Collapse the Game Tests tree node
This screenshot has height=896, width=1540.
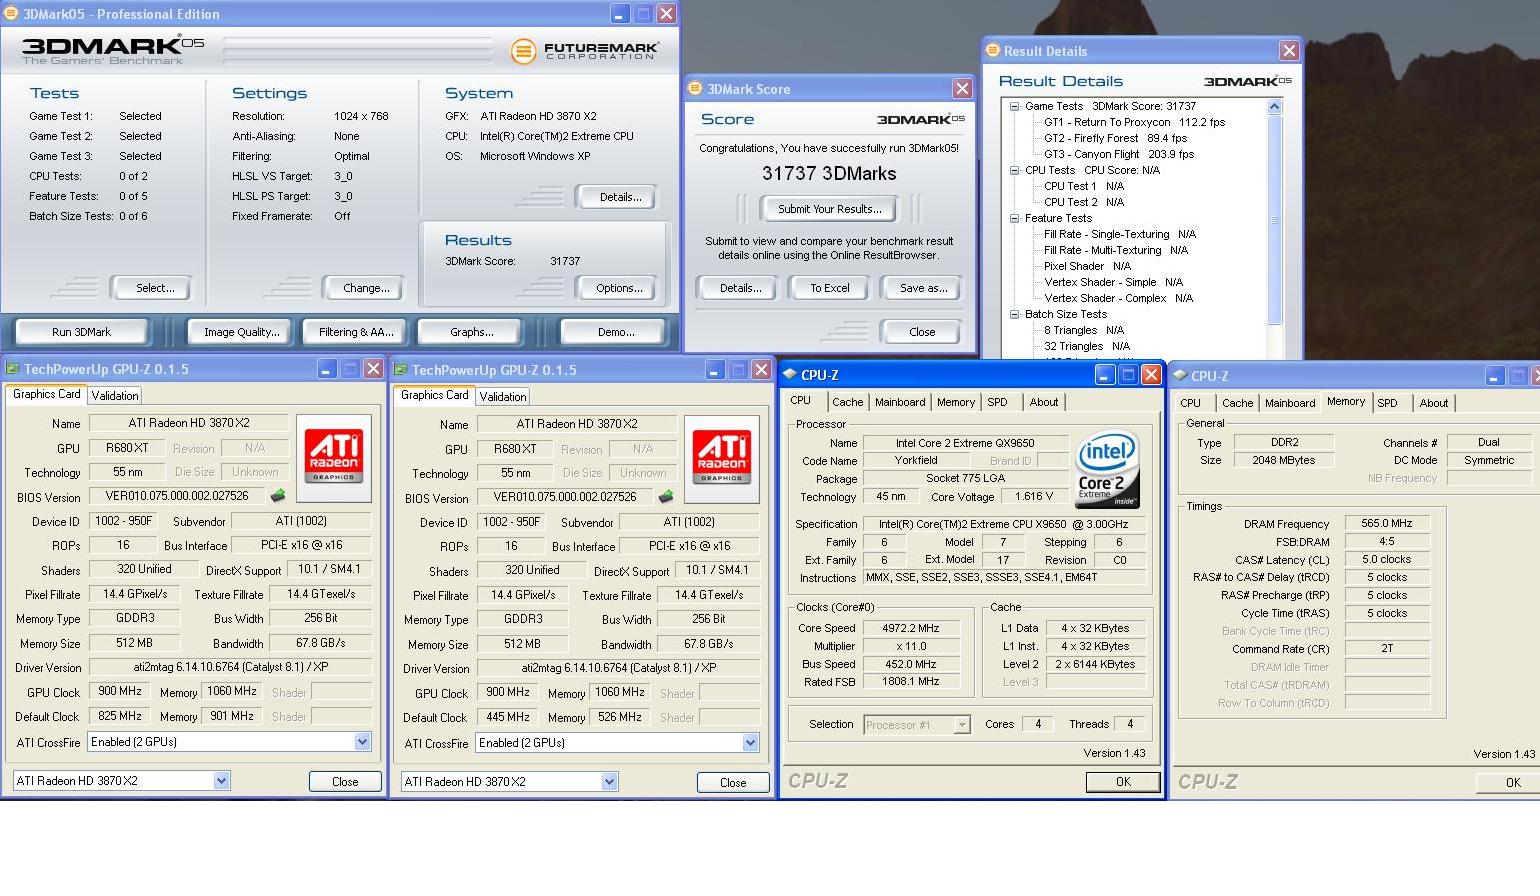click(1014, 106)
